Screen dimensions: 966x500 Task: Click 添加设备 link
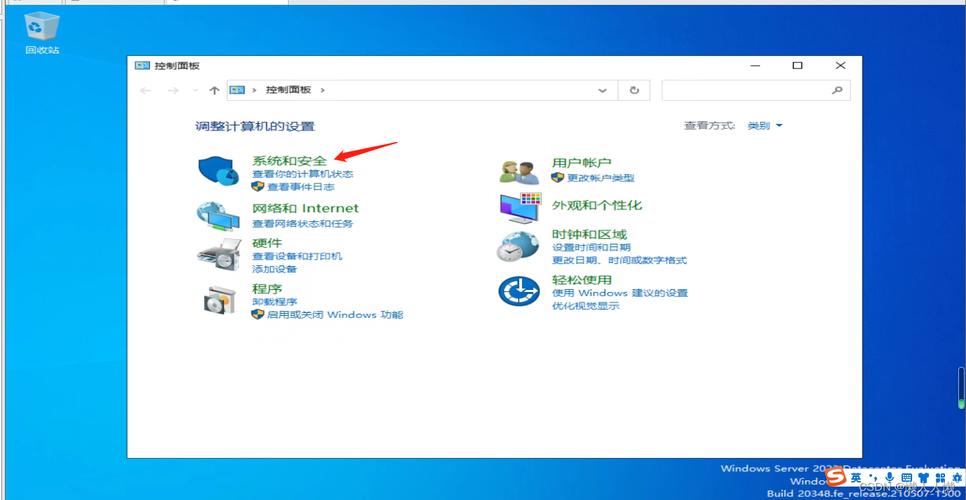click(275, 269)
